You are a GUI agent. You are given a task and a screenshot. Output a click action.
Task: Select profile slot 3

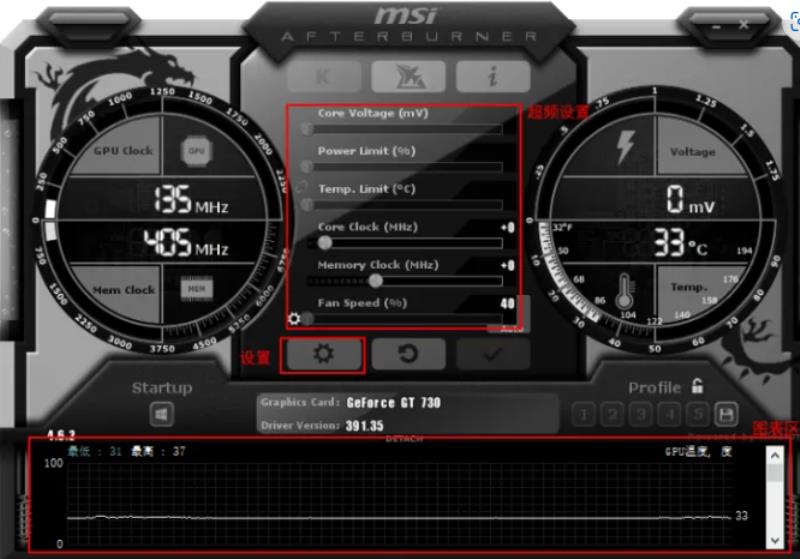click(641, 414)
